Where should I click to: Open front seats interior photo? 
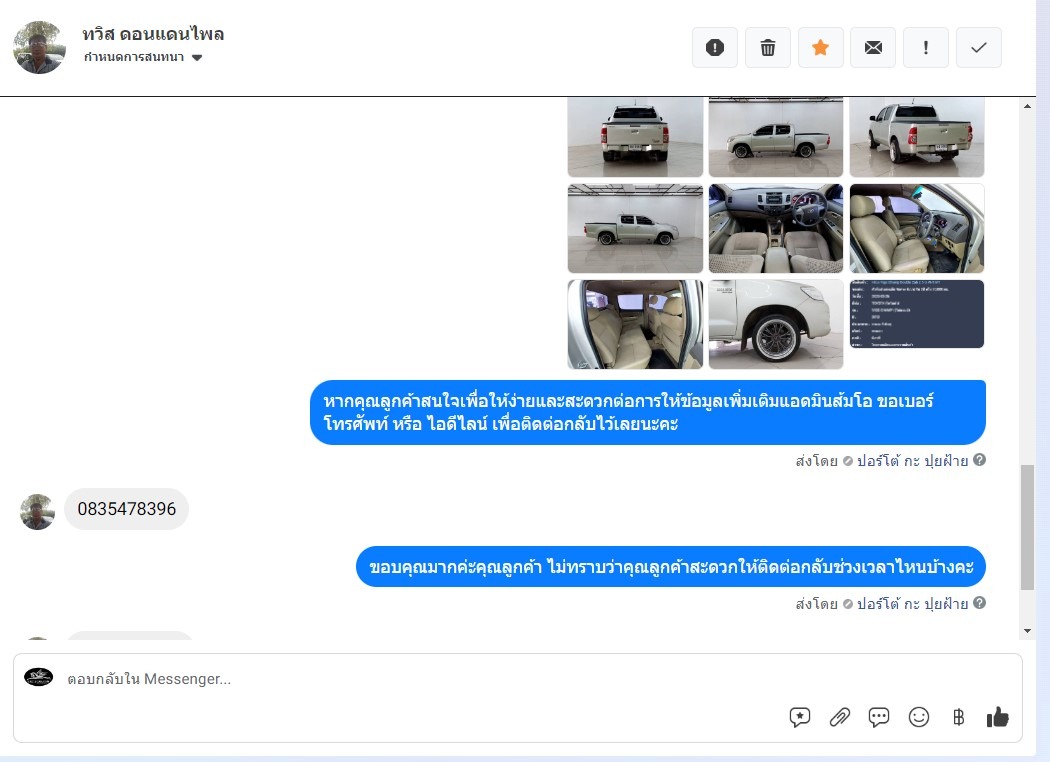click(917, 228)
